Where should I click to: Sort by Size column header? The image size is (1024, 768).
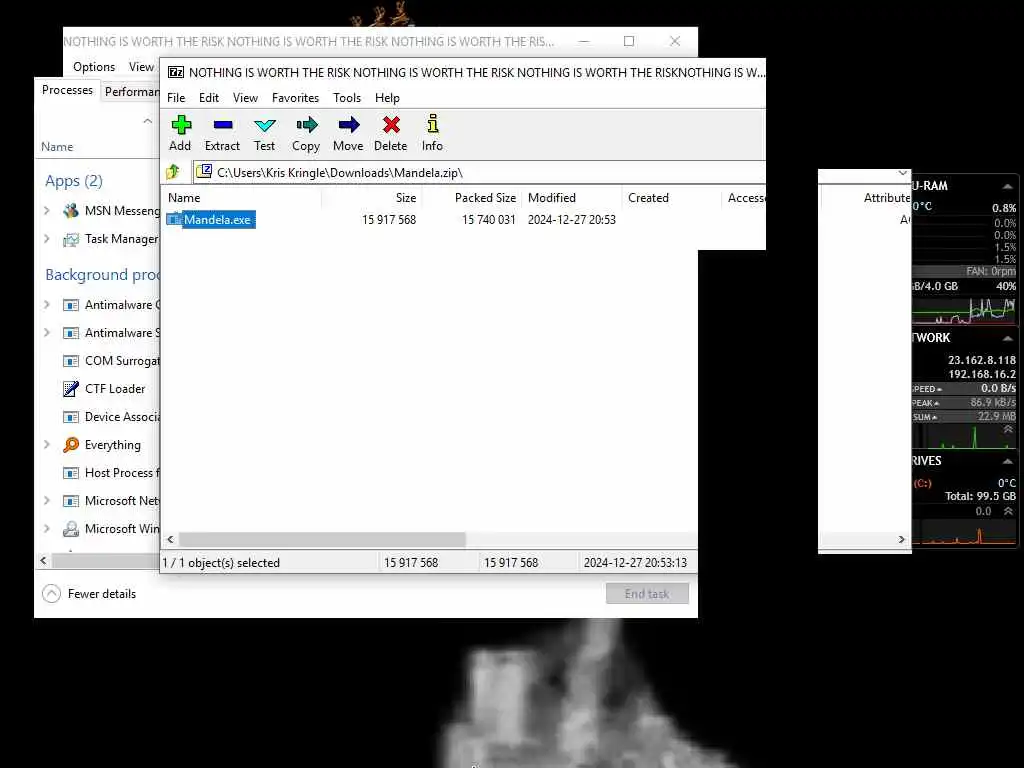pyautogui.click(x=372, y=198)
